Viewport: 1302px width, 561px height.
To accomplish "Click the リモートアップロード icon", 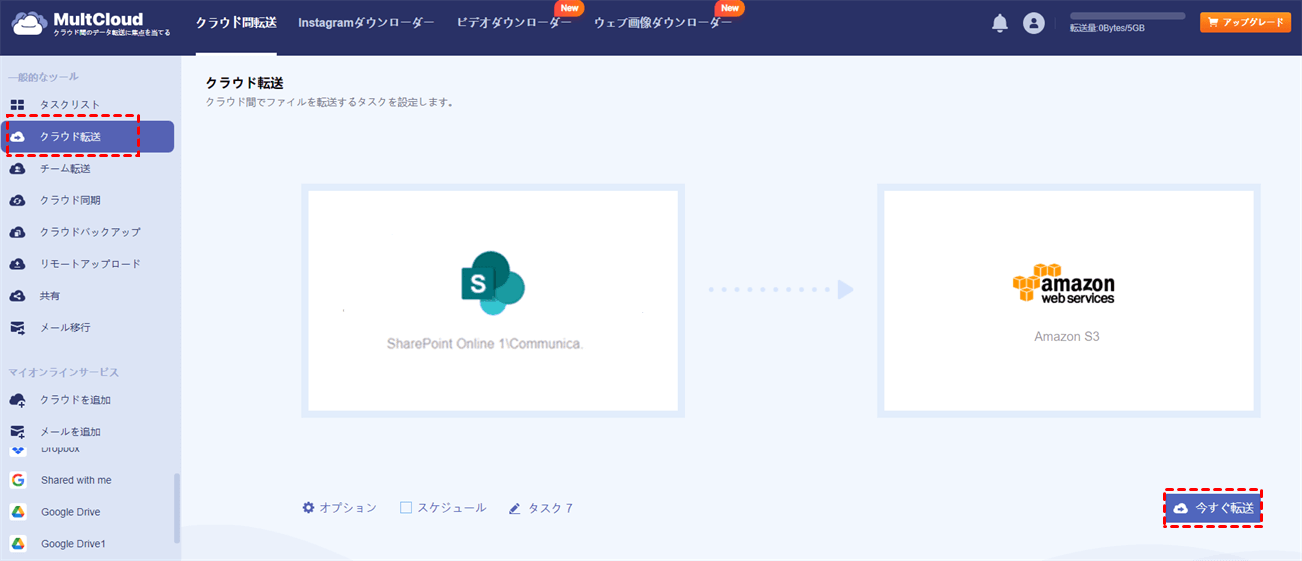I will tap(17, 264).
